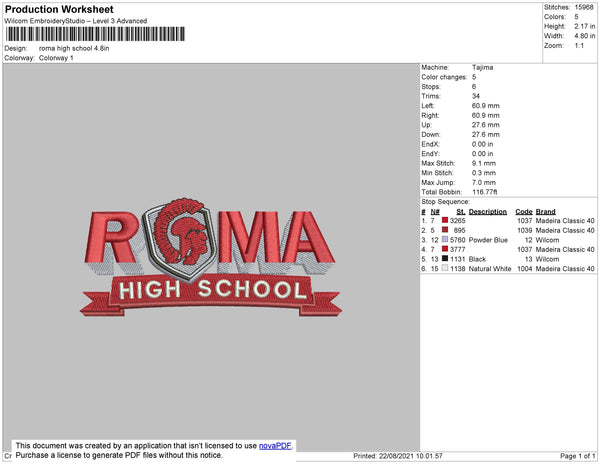Select the Black swatch for thread 1131
Image resolution: width=600 pixels, height=464 pixels.
pos(445,259)
